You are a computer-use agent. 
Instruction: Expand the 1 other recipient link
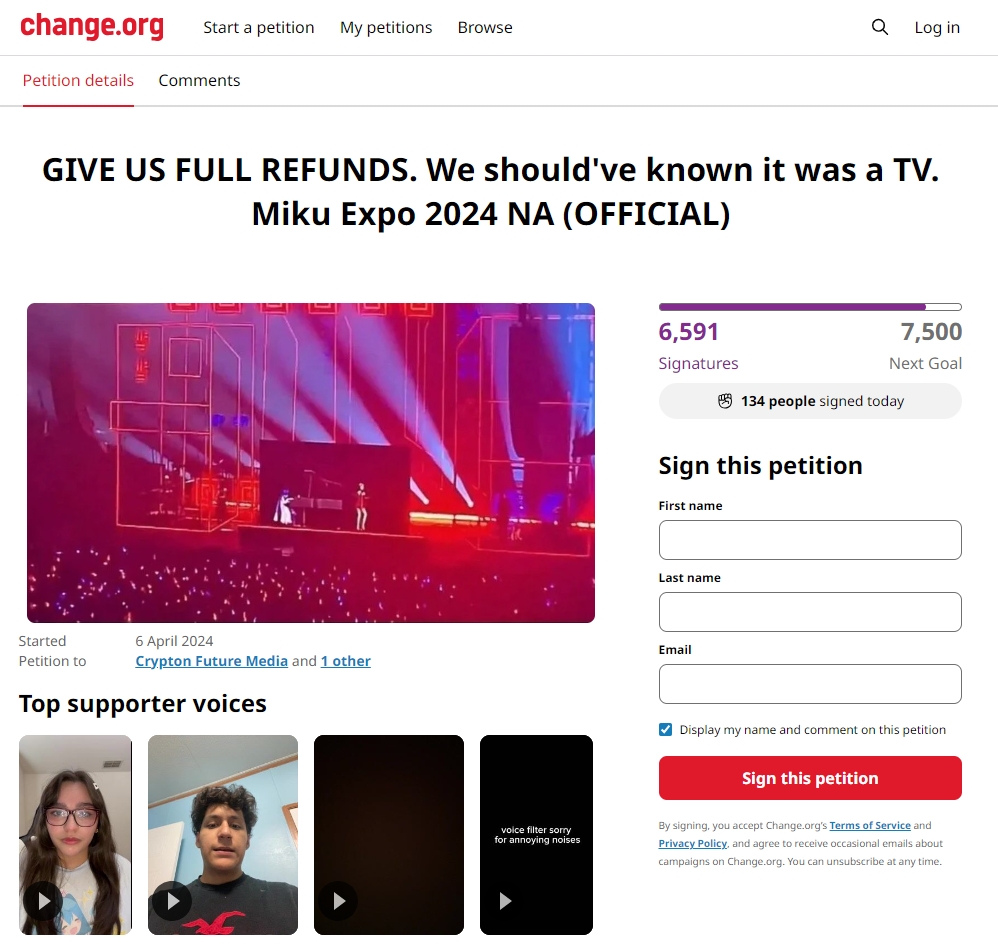pos(346,661)
